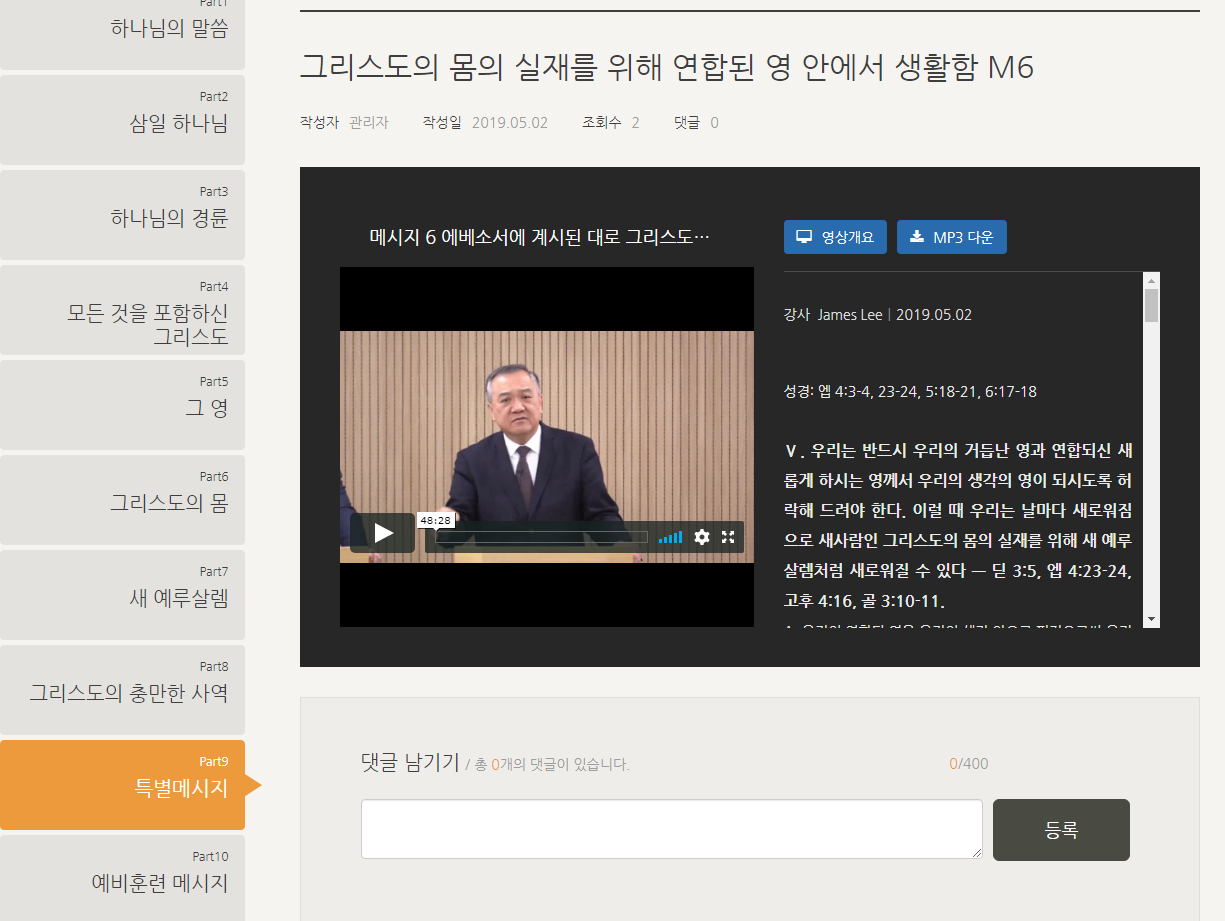
Task: Submit the comment with the 등록 button
Action: [x=1061, y=830]
